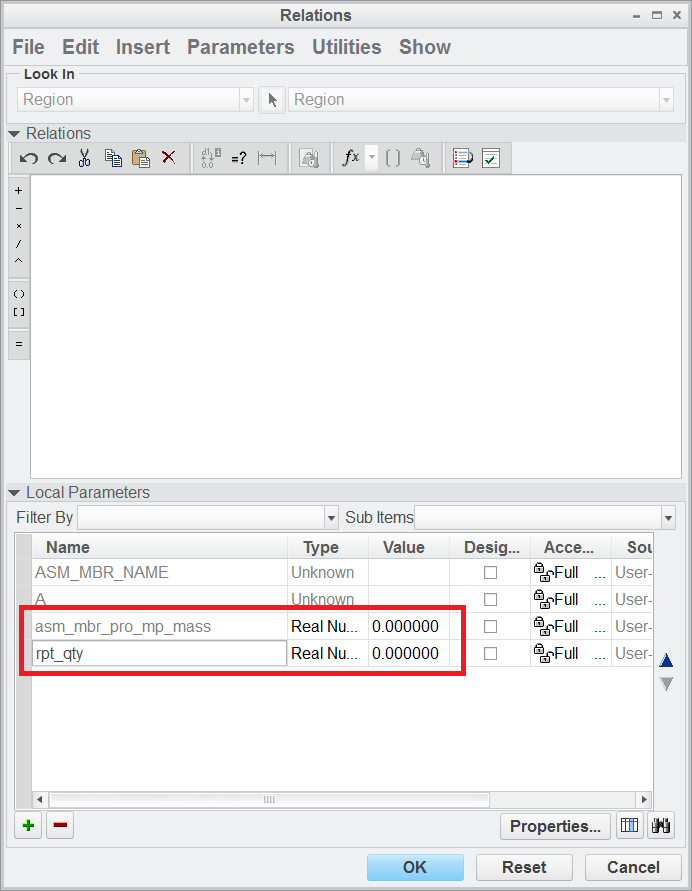
Task: Remove parameter with red minus button
Action: point(60,825)
